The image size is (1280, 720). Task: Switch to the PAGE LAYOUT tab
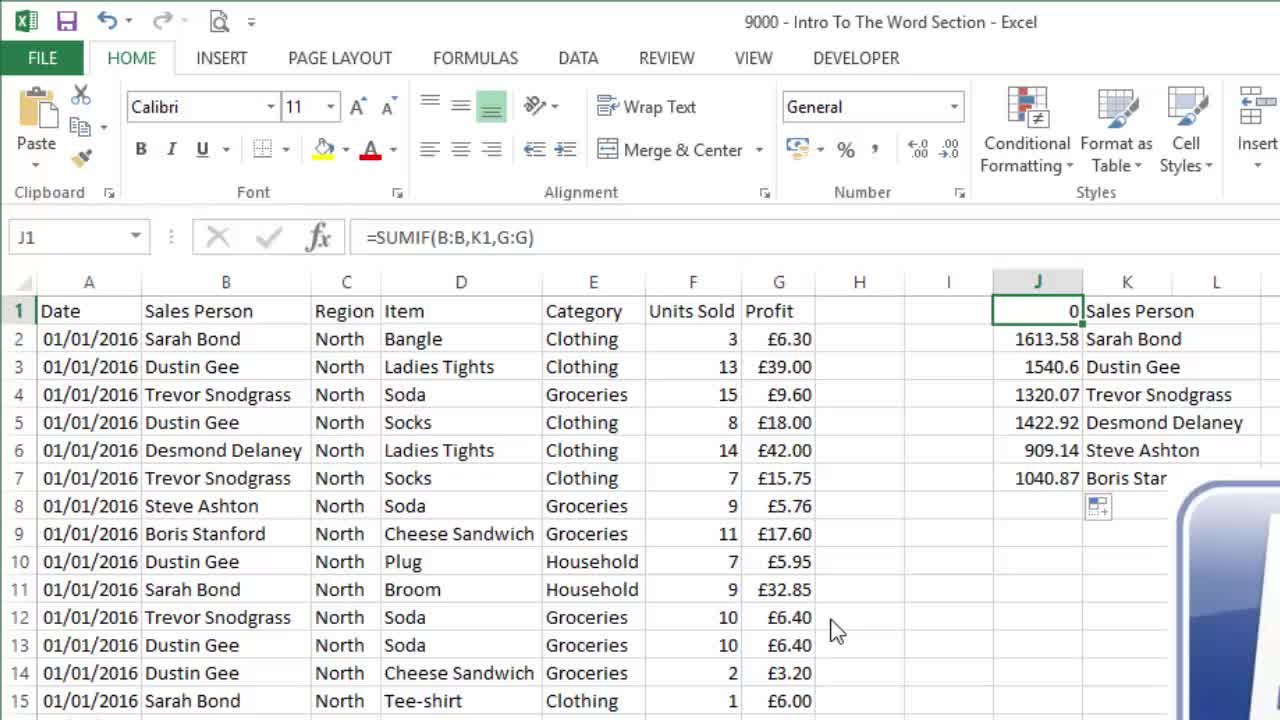(x=340, y=58)
